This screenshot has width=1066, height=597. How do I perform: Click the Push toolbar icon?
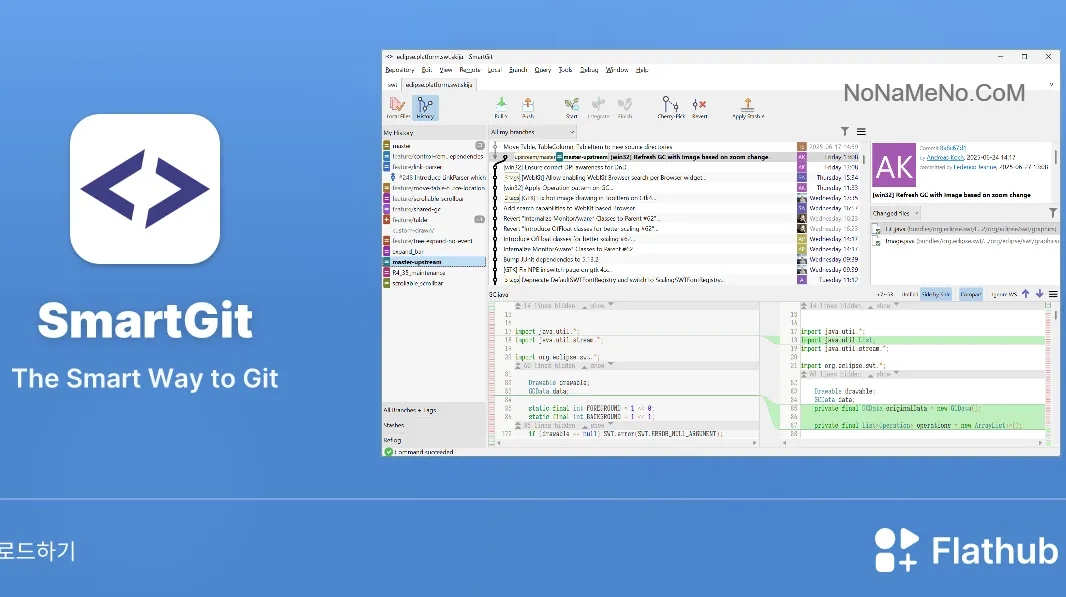[x=528, y=107]
